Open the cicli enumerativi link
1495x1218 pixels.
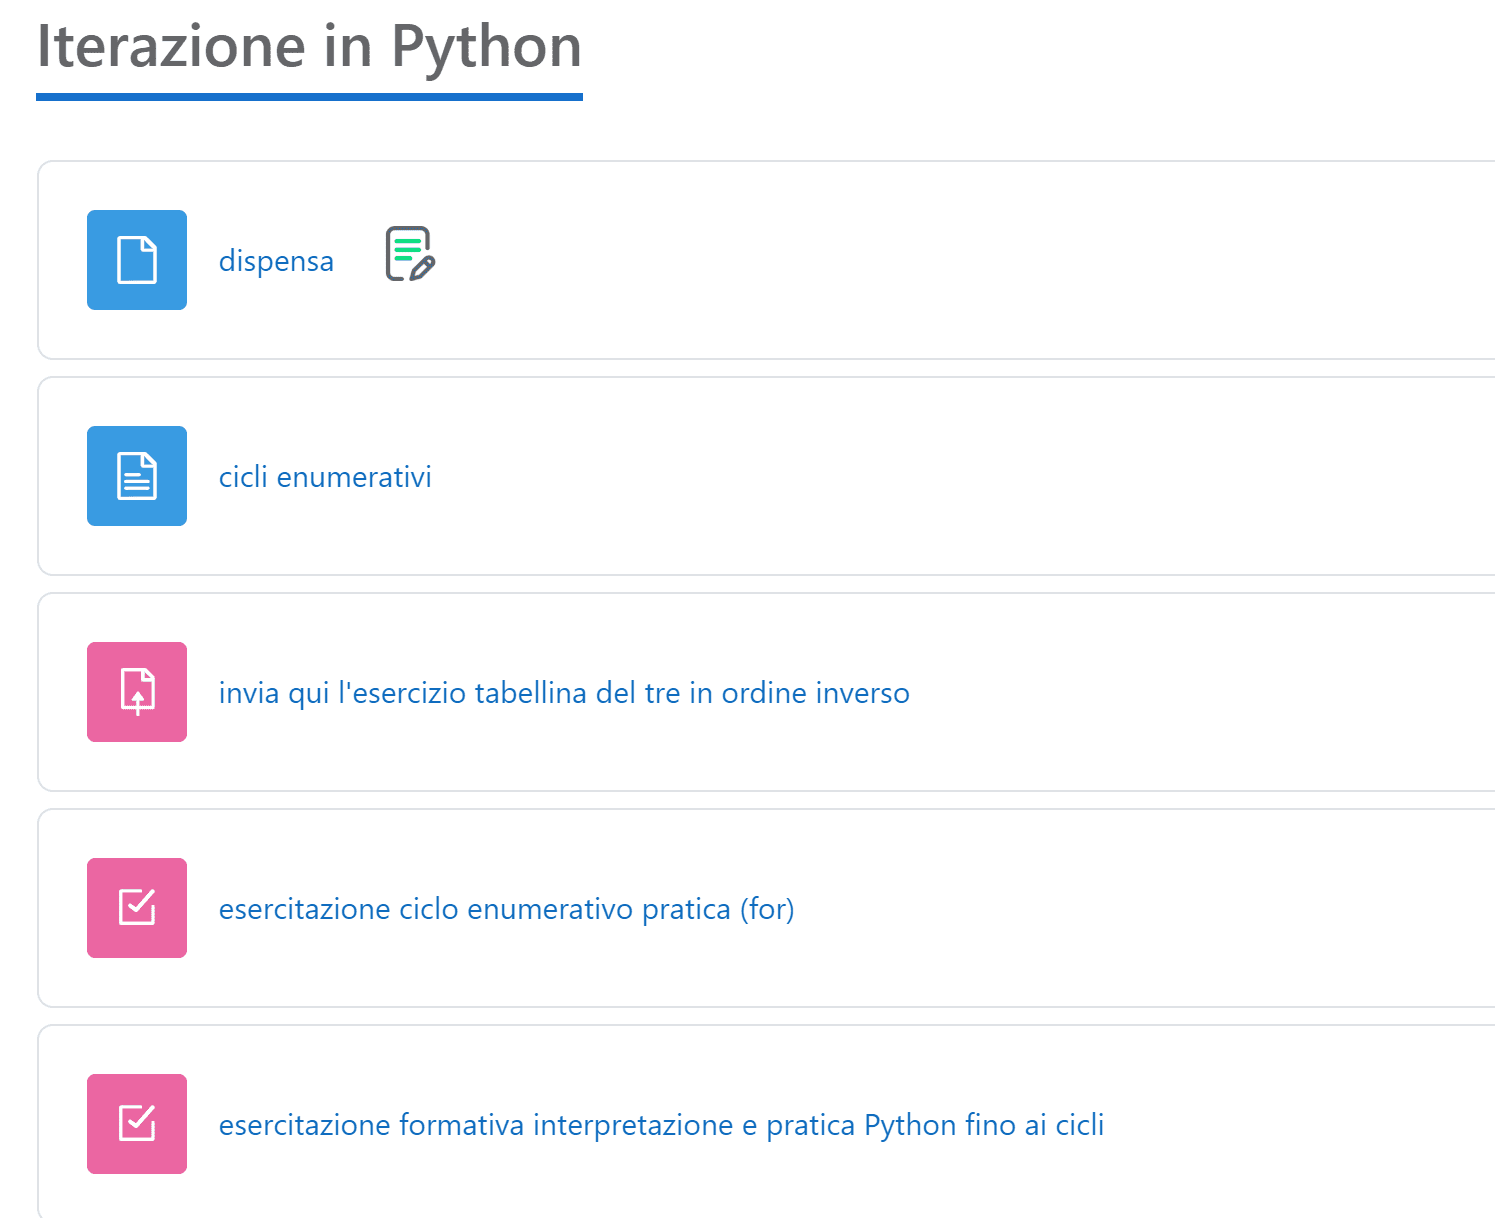(325, 477)
